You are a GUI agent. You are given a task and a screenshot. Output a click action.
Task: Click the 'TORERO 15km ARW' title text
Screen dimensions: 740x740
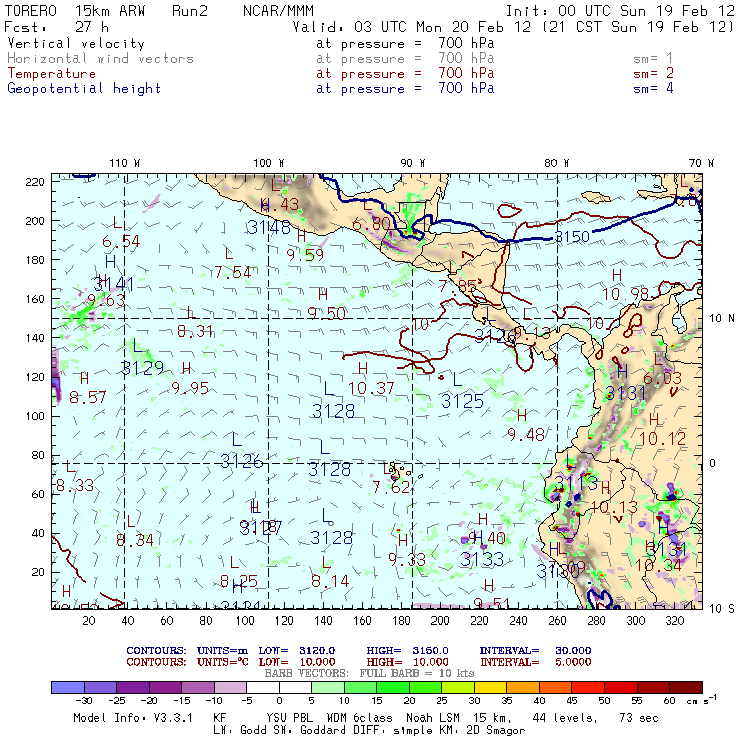click(x=75, y=11)
